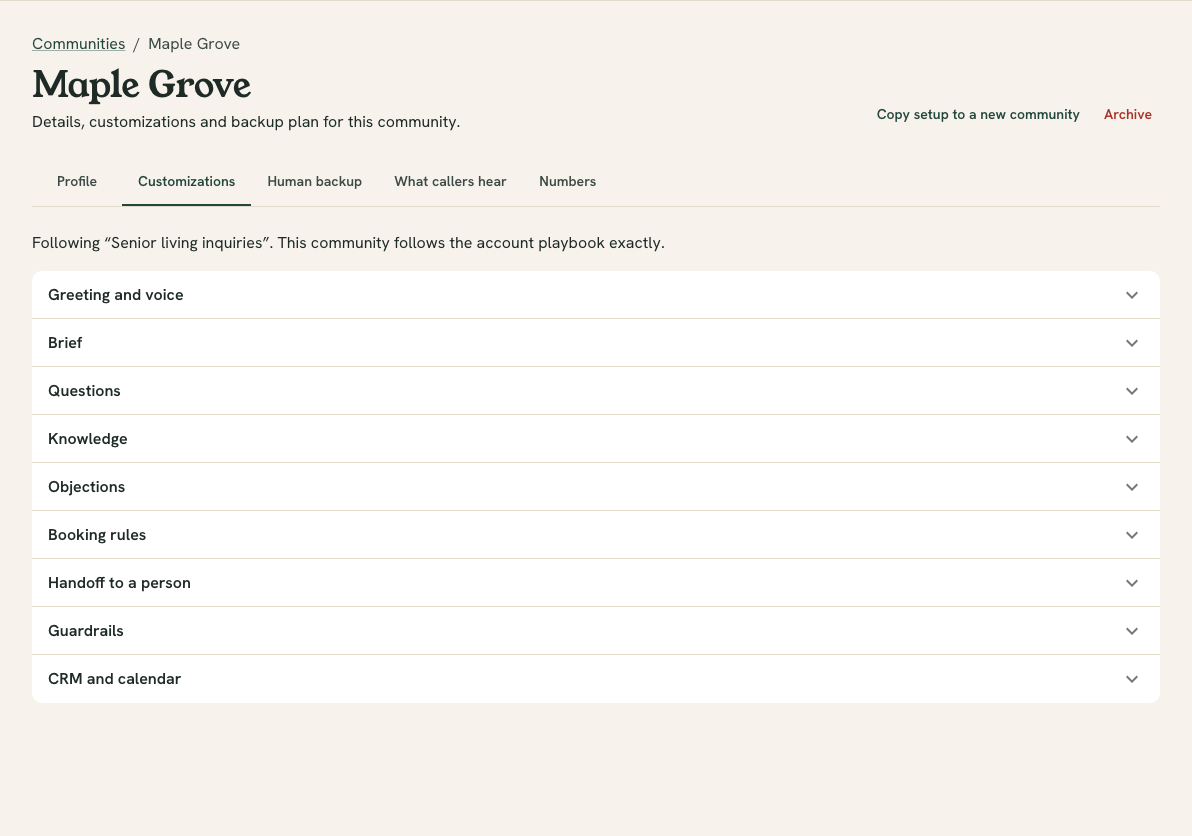Click the Objections row chevron icon

click(1132, 487)
